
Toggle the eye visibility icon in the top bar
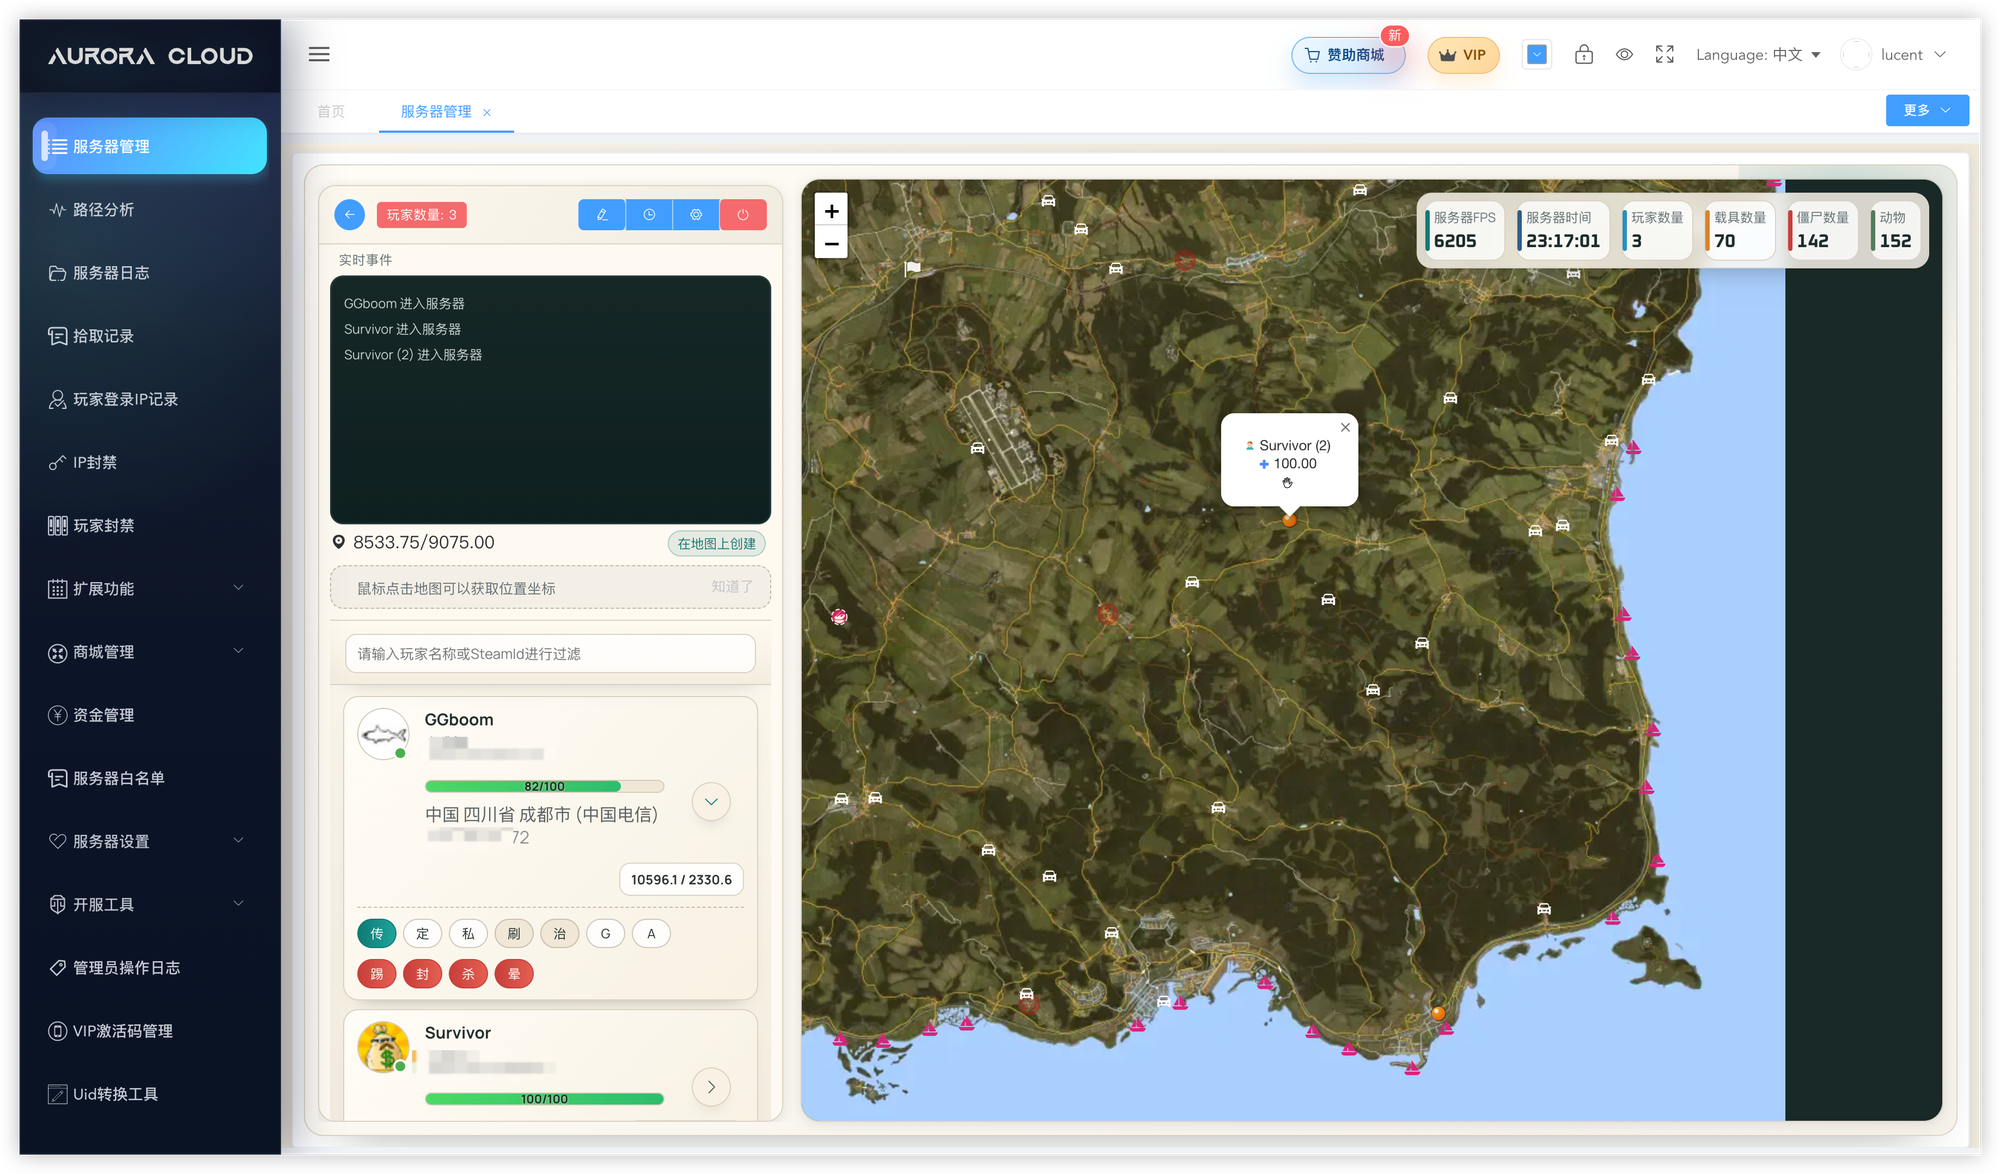[x=1624, y=54]
